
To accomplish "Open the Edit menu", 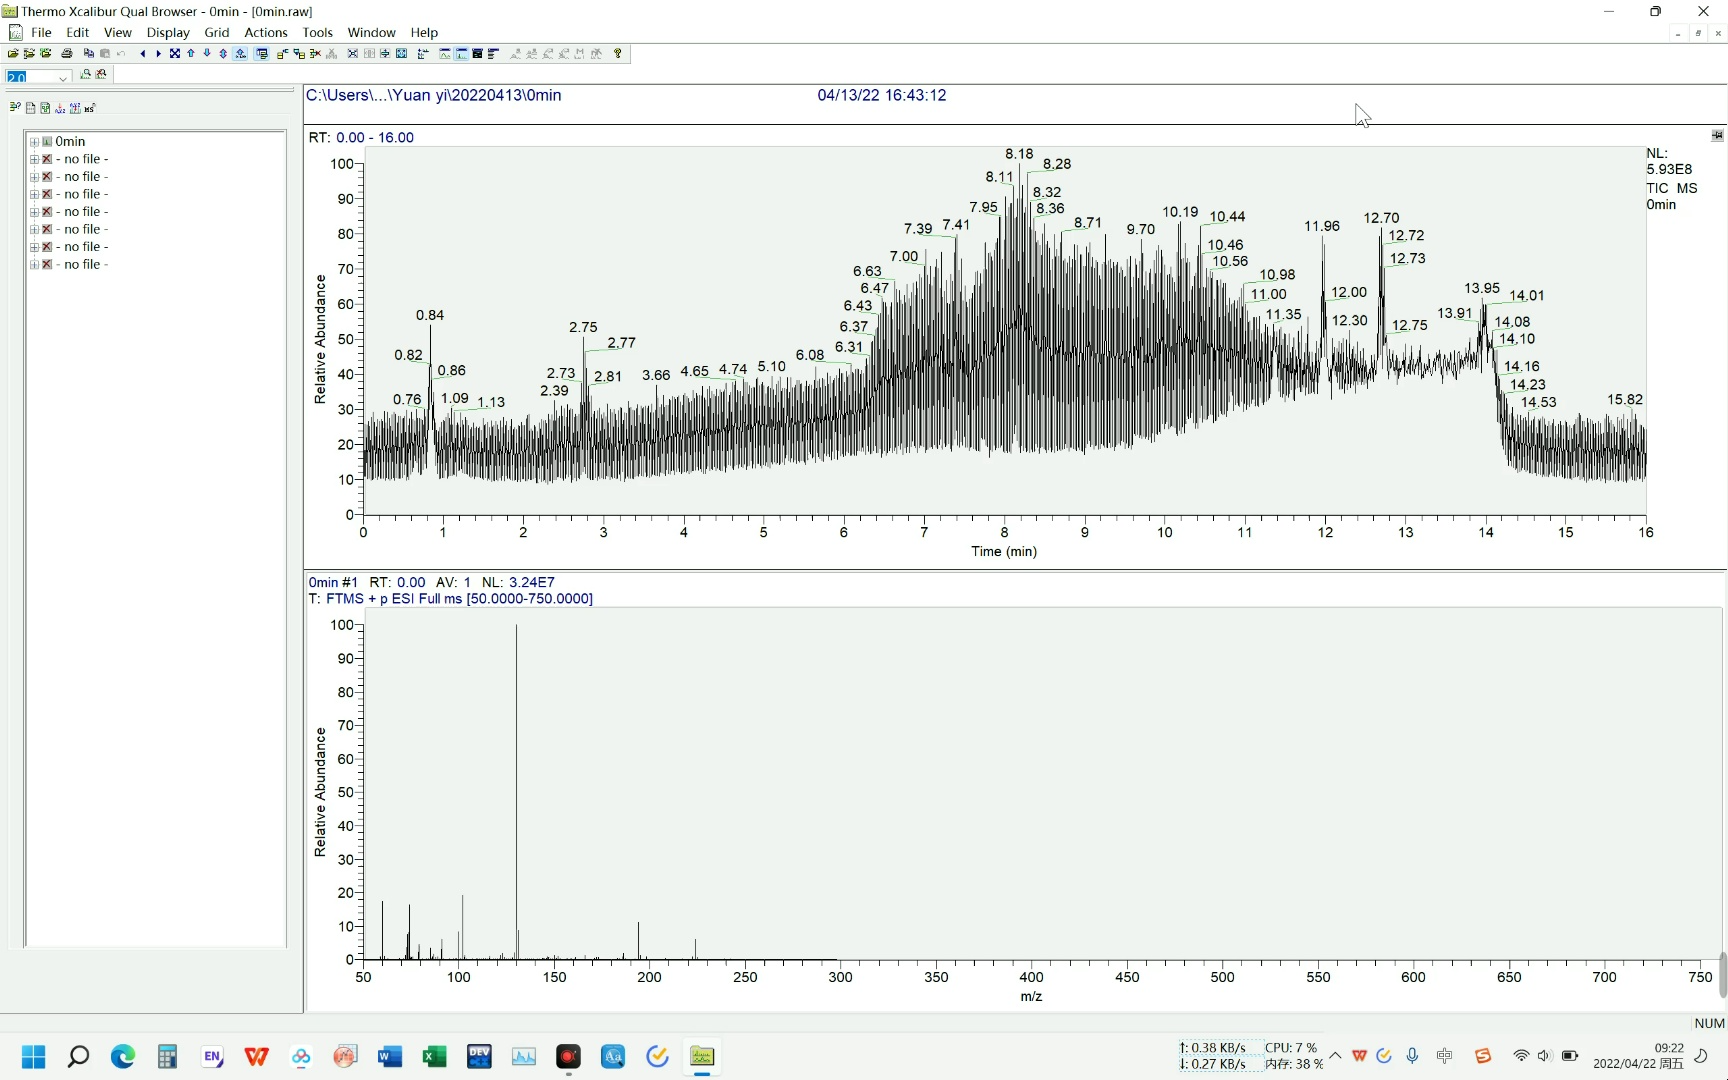I will click(x=77, y=32).
